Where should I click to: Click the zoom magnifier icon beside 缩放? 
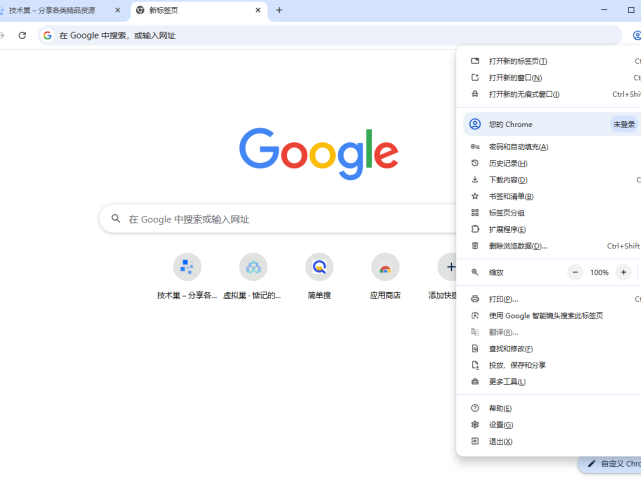point(475,272)
